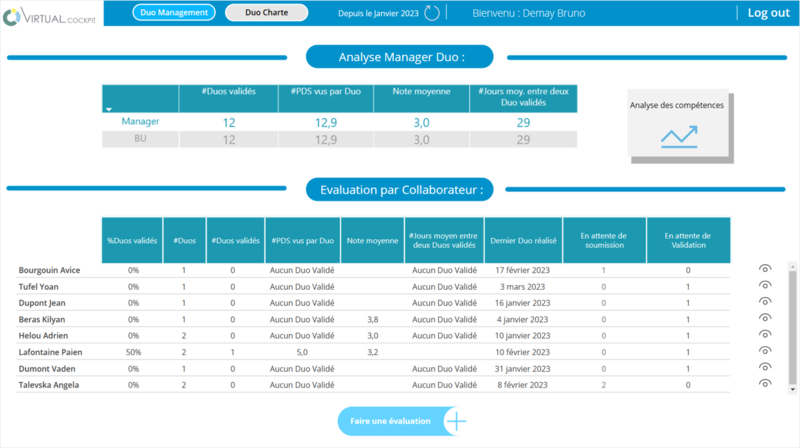This screenshot has width=800, height=448.
Task: View details eye icon for Tufel Yoan
Action: 765,285
